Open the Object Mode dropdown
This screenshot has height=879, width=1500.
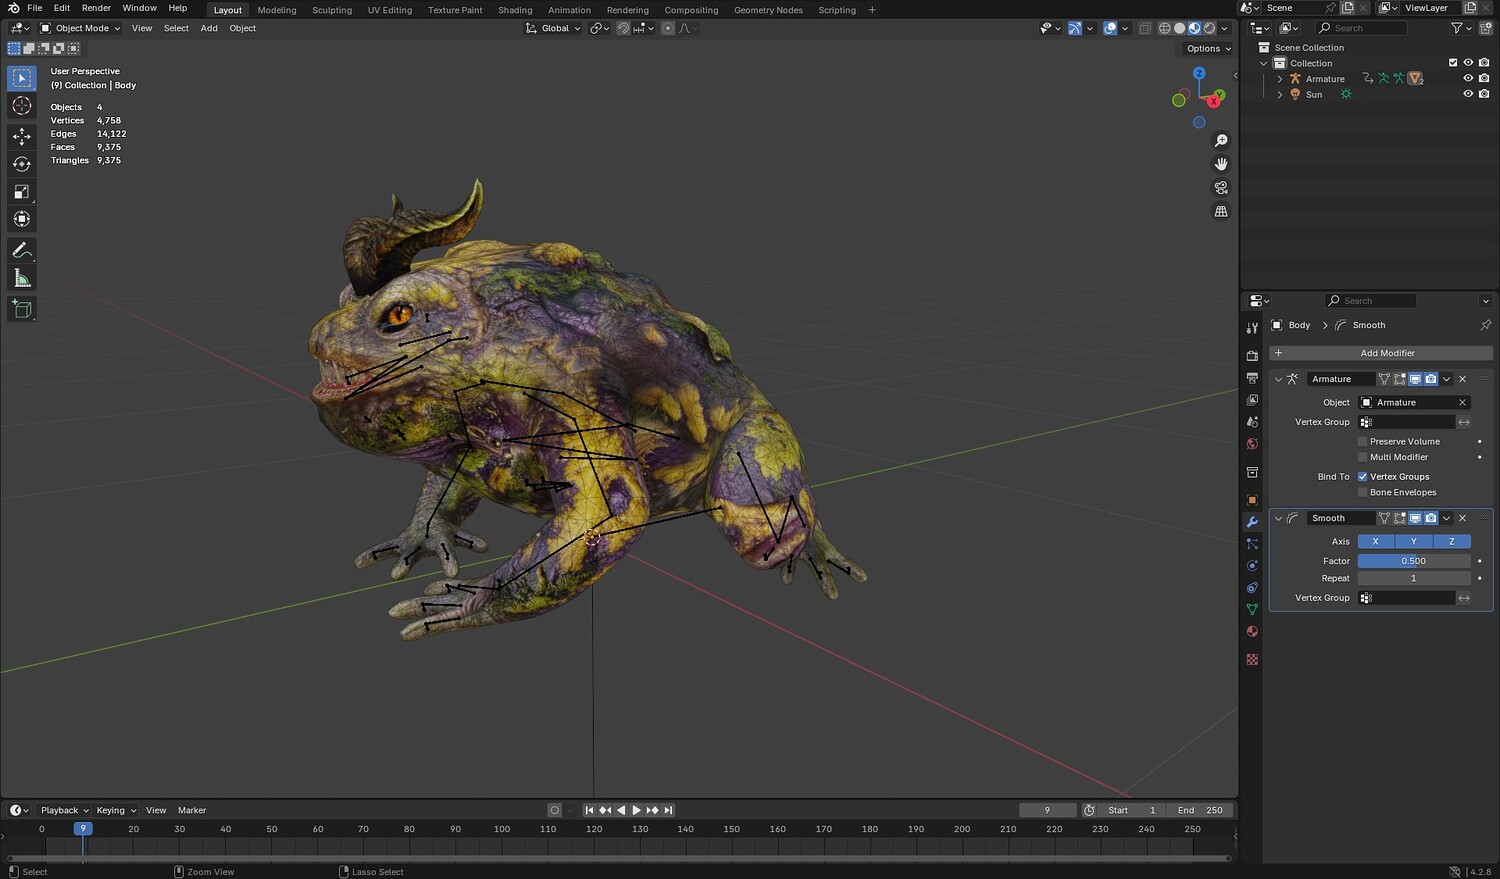80,28
